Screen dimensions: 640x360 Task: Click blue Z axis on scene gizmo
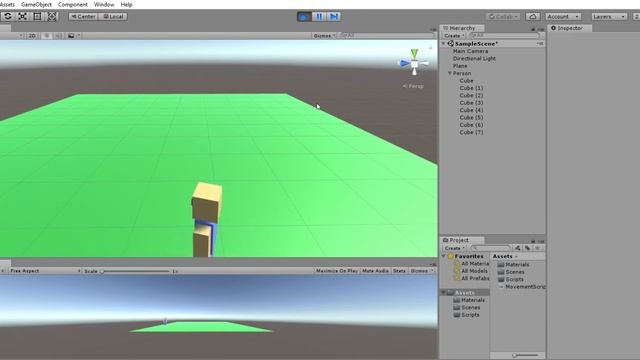pyautogui.click(x=405, y=63)
